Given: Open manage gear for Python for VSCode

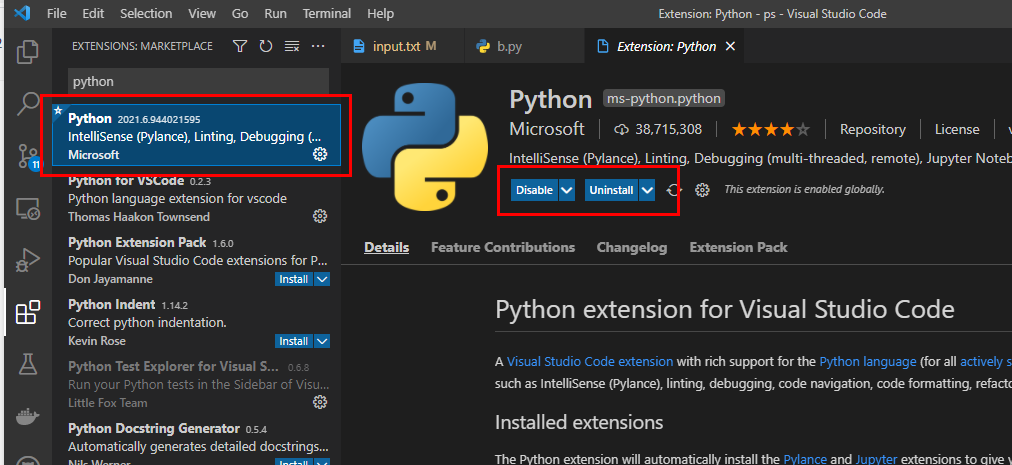Looking at the screenshot, I should pos(319,216).
